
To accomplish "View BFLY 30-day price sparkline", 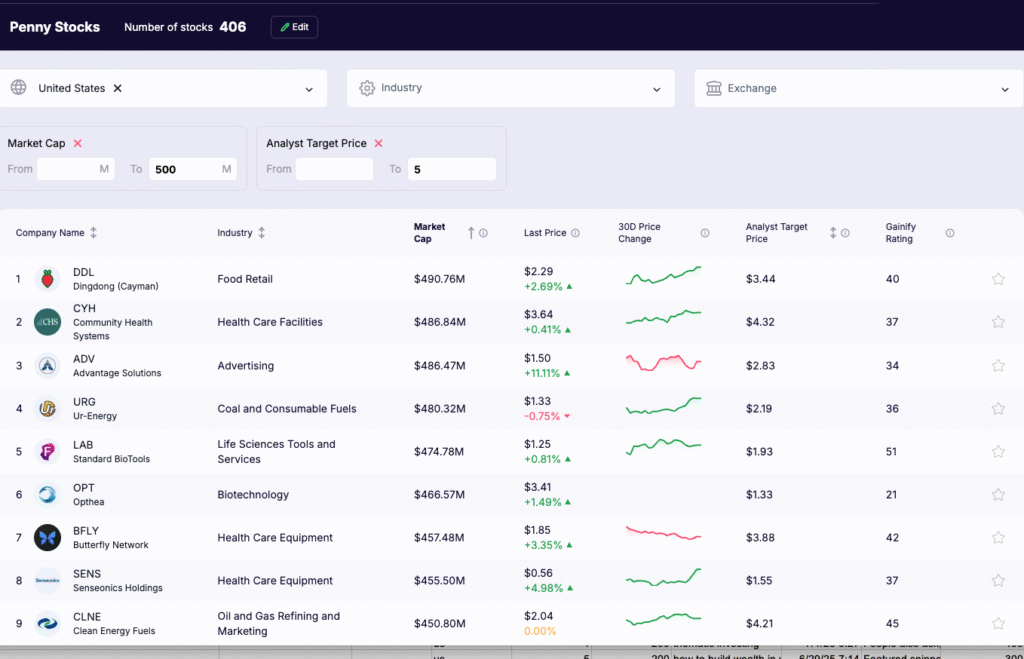I will (x=664, y=534).
